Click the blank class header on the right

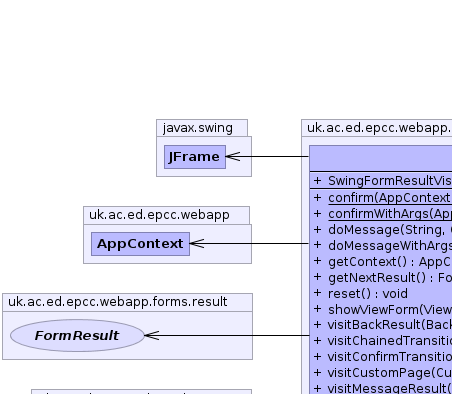(x=381, y=158)
